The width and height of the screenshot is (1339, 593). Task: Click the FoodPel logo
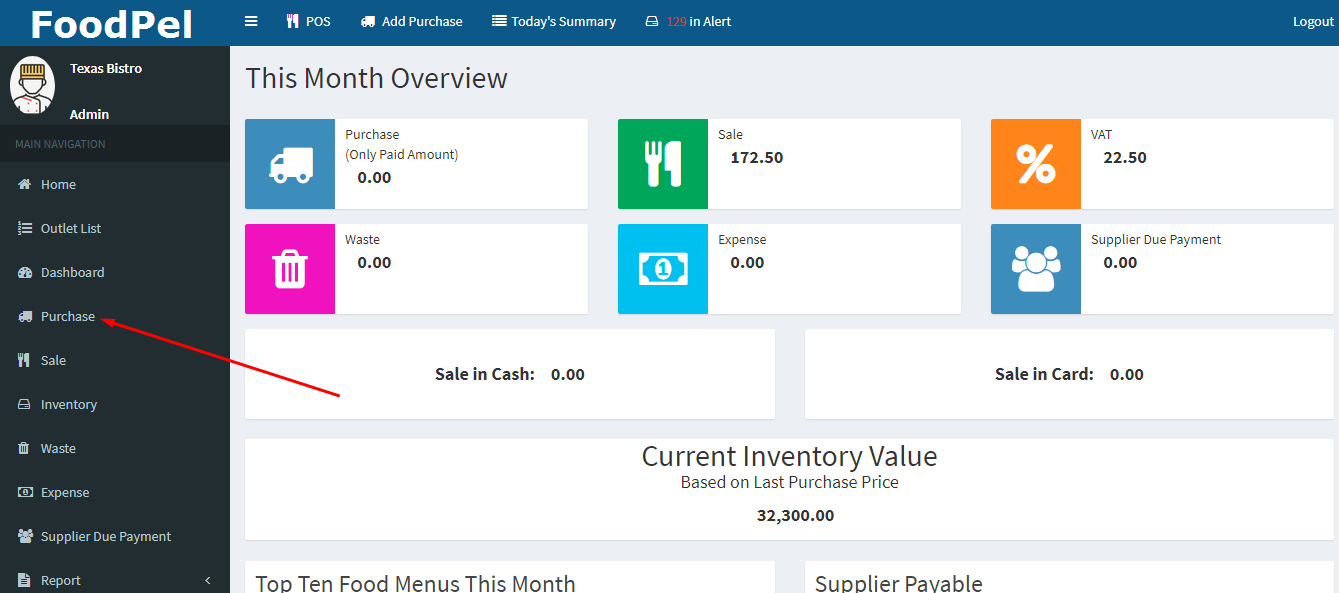pyautogui.click(x=111, y=23)
